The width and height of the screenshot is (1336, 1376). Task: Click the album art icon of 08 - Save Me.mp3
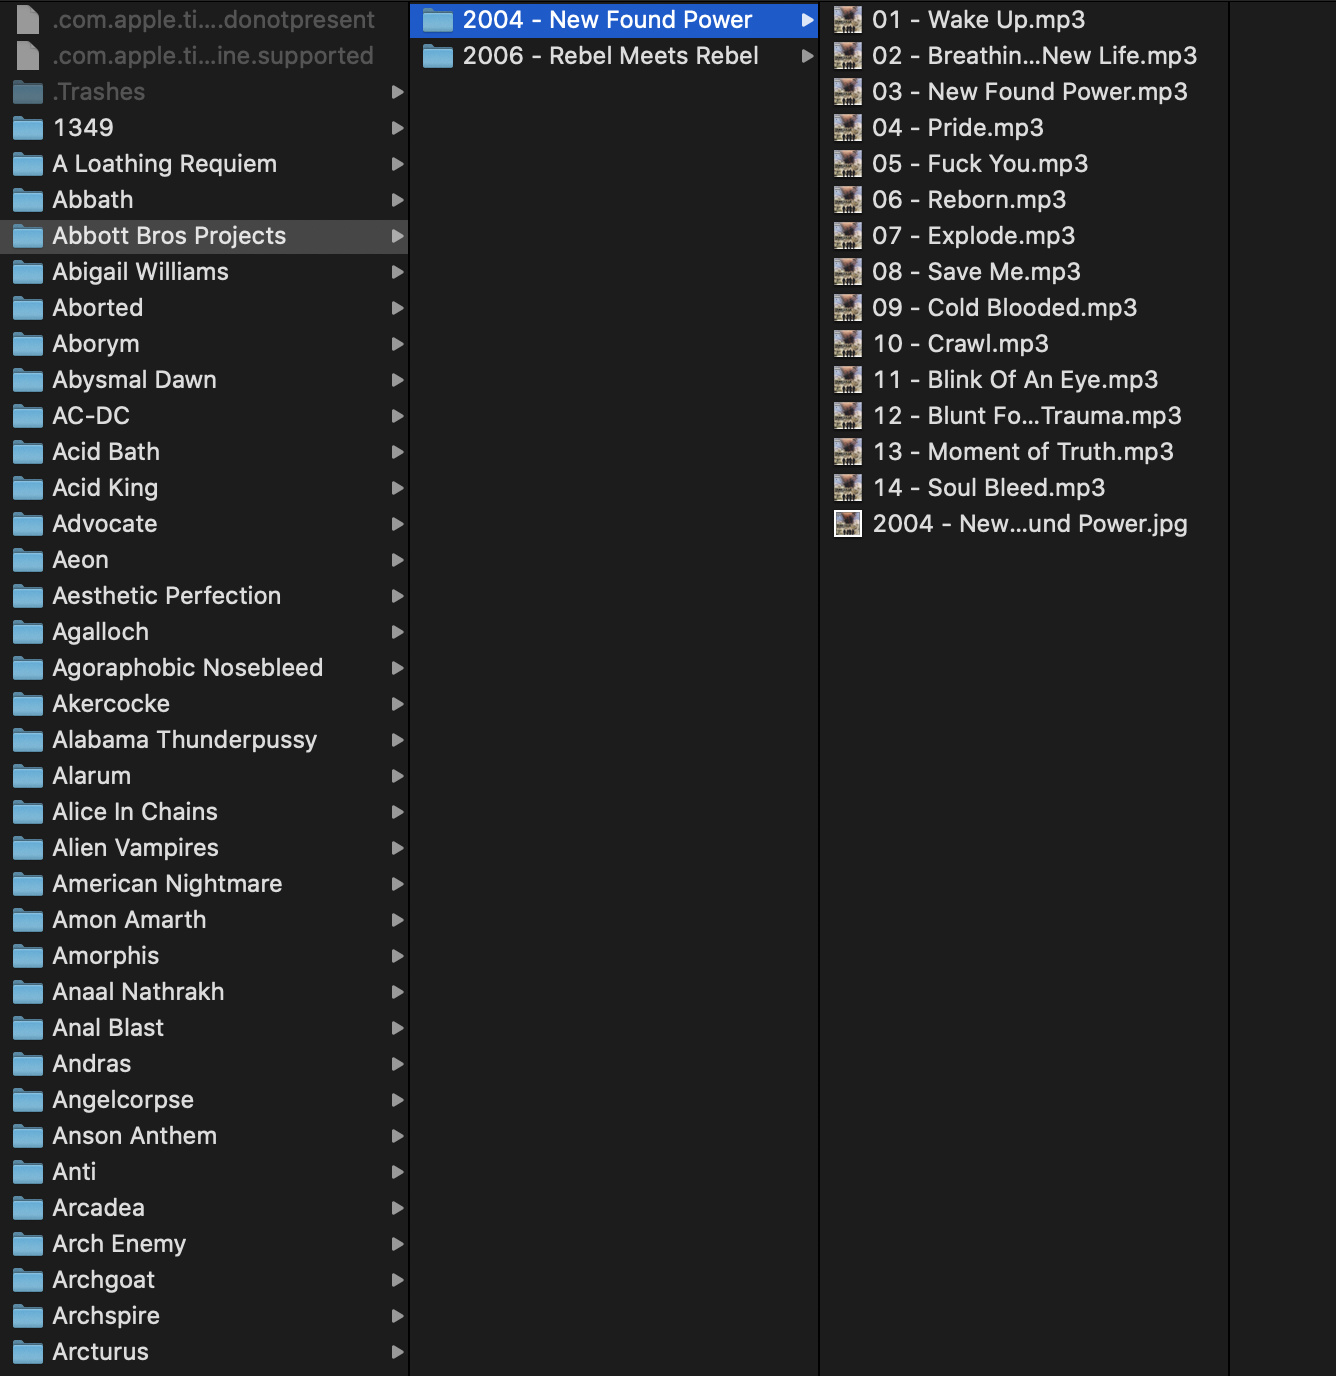848,272
